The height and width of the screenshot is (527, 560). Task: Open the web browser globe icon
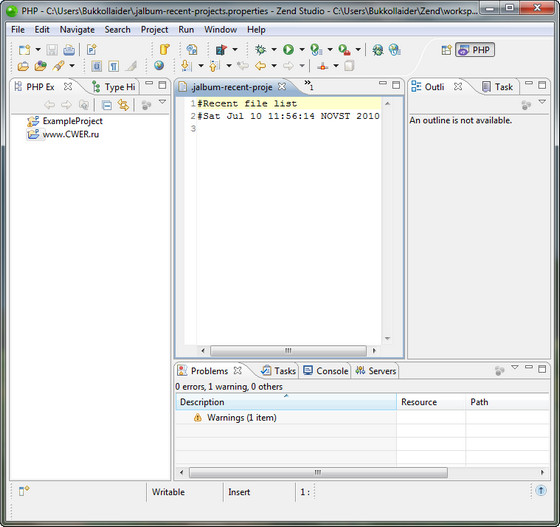tap(159, 66)
